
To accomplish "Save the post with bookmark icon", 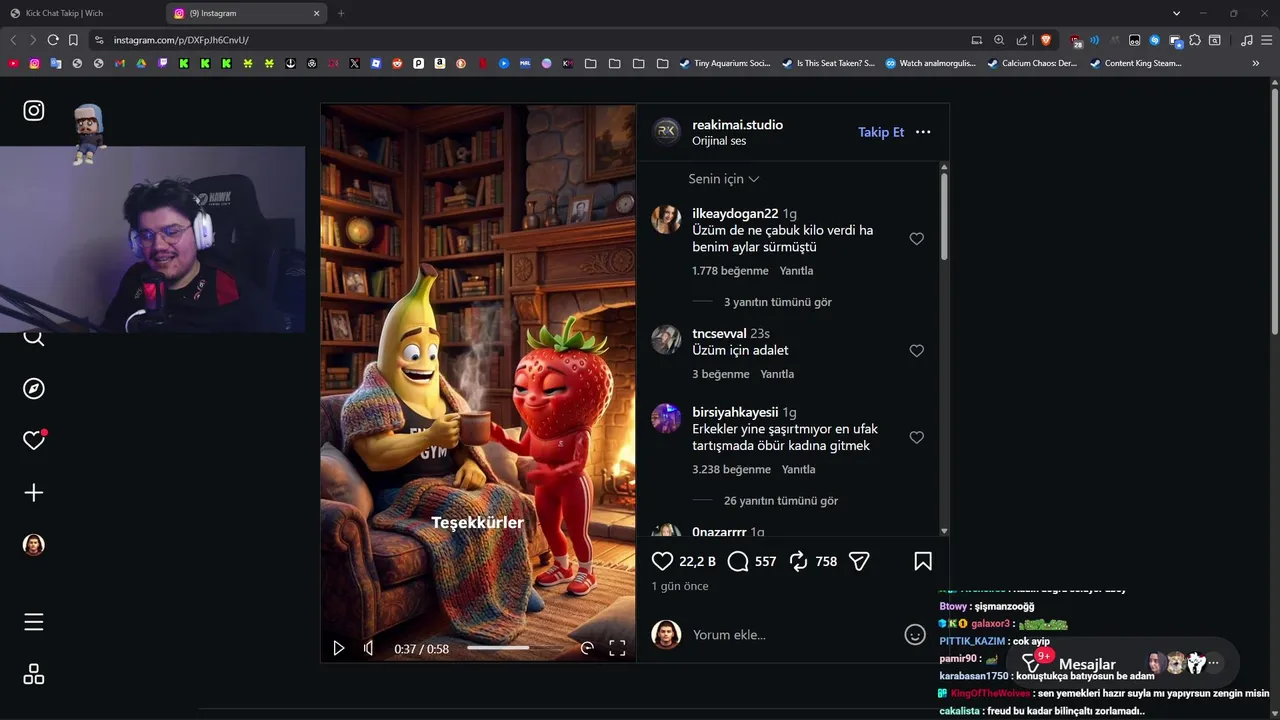I will [923, 561].
